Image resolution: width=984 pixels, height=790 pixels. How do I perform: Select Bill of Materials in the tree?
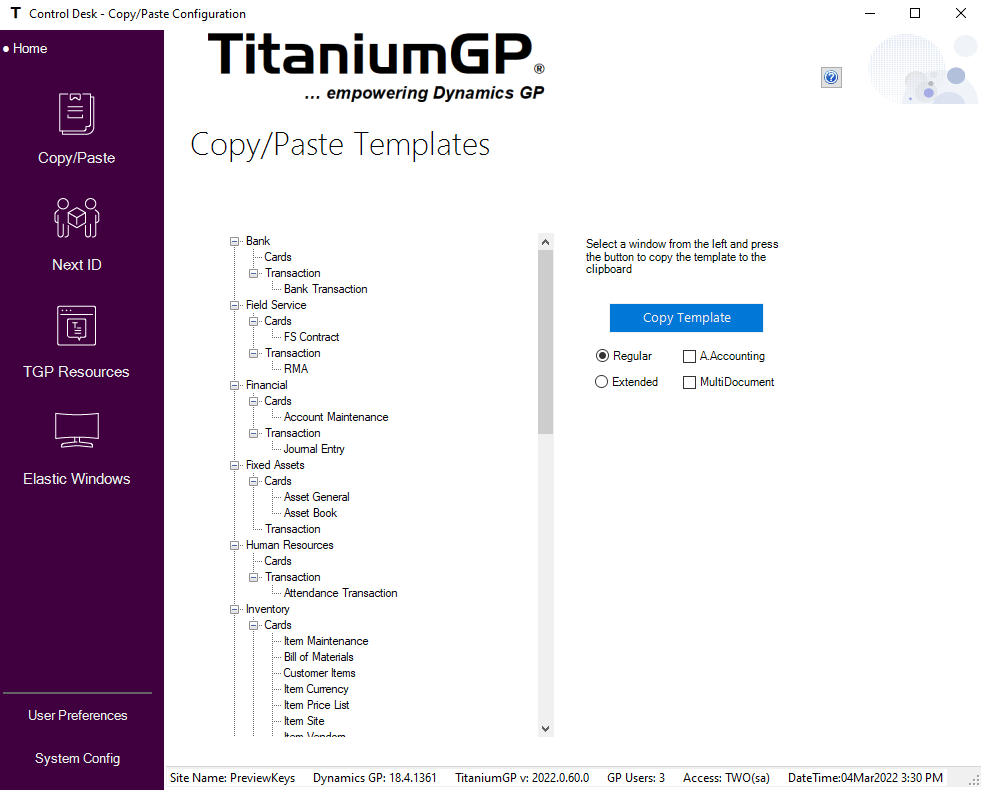tap(318, 657)
